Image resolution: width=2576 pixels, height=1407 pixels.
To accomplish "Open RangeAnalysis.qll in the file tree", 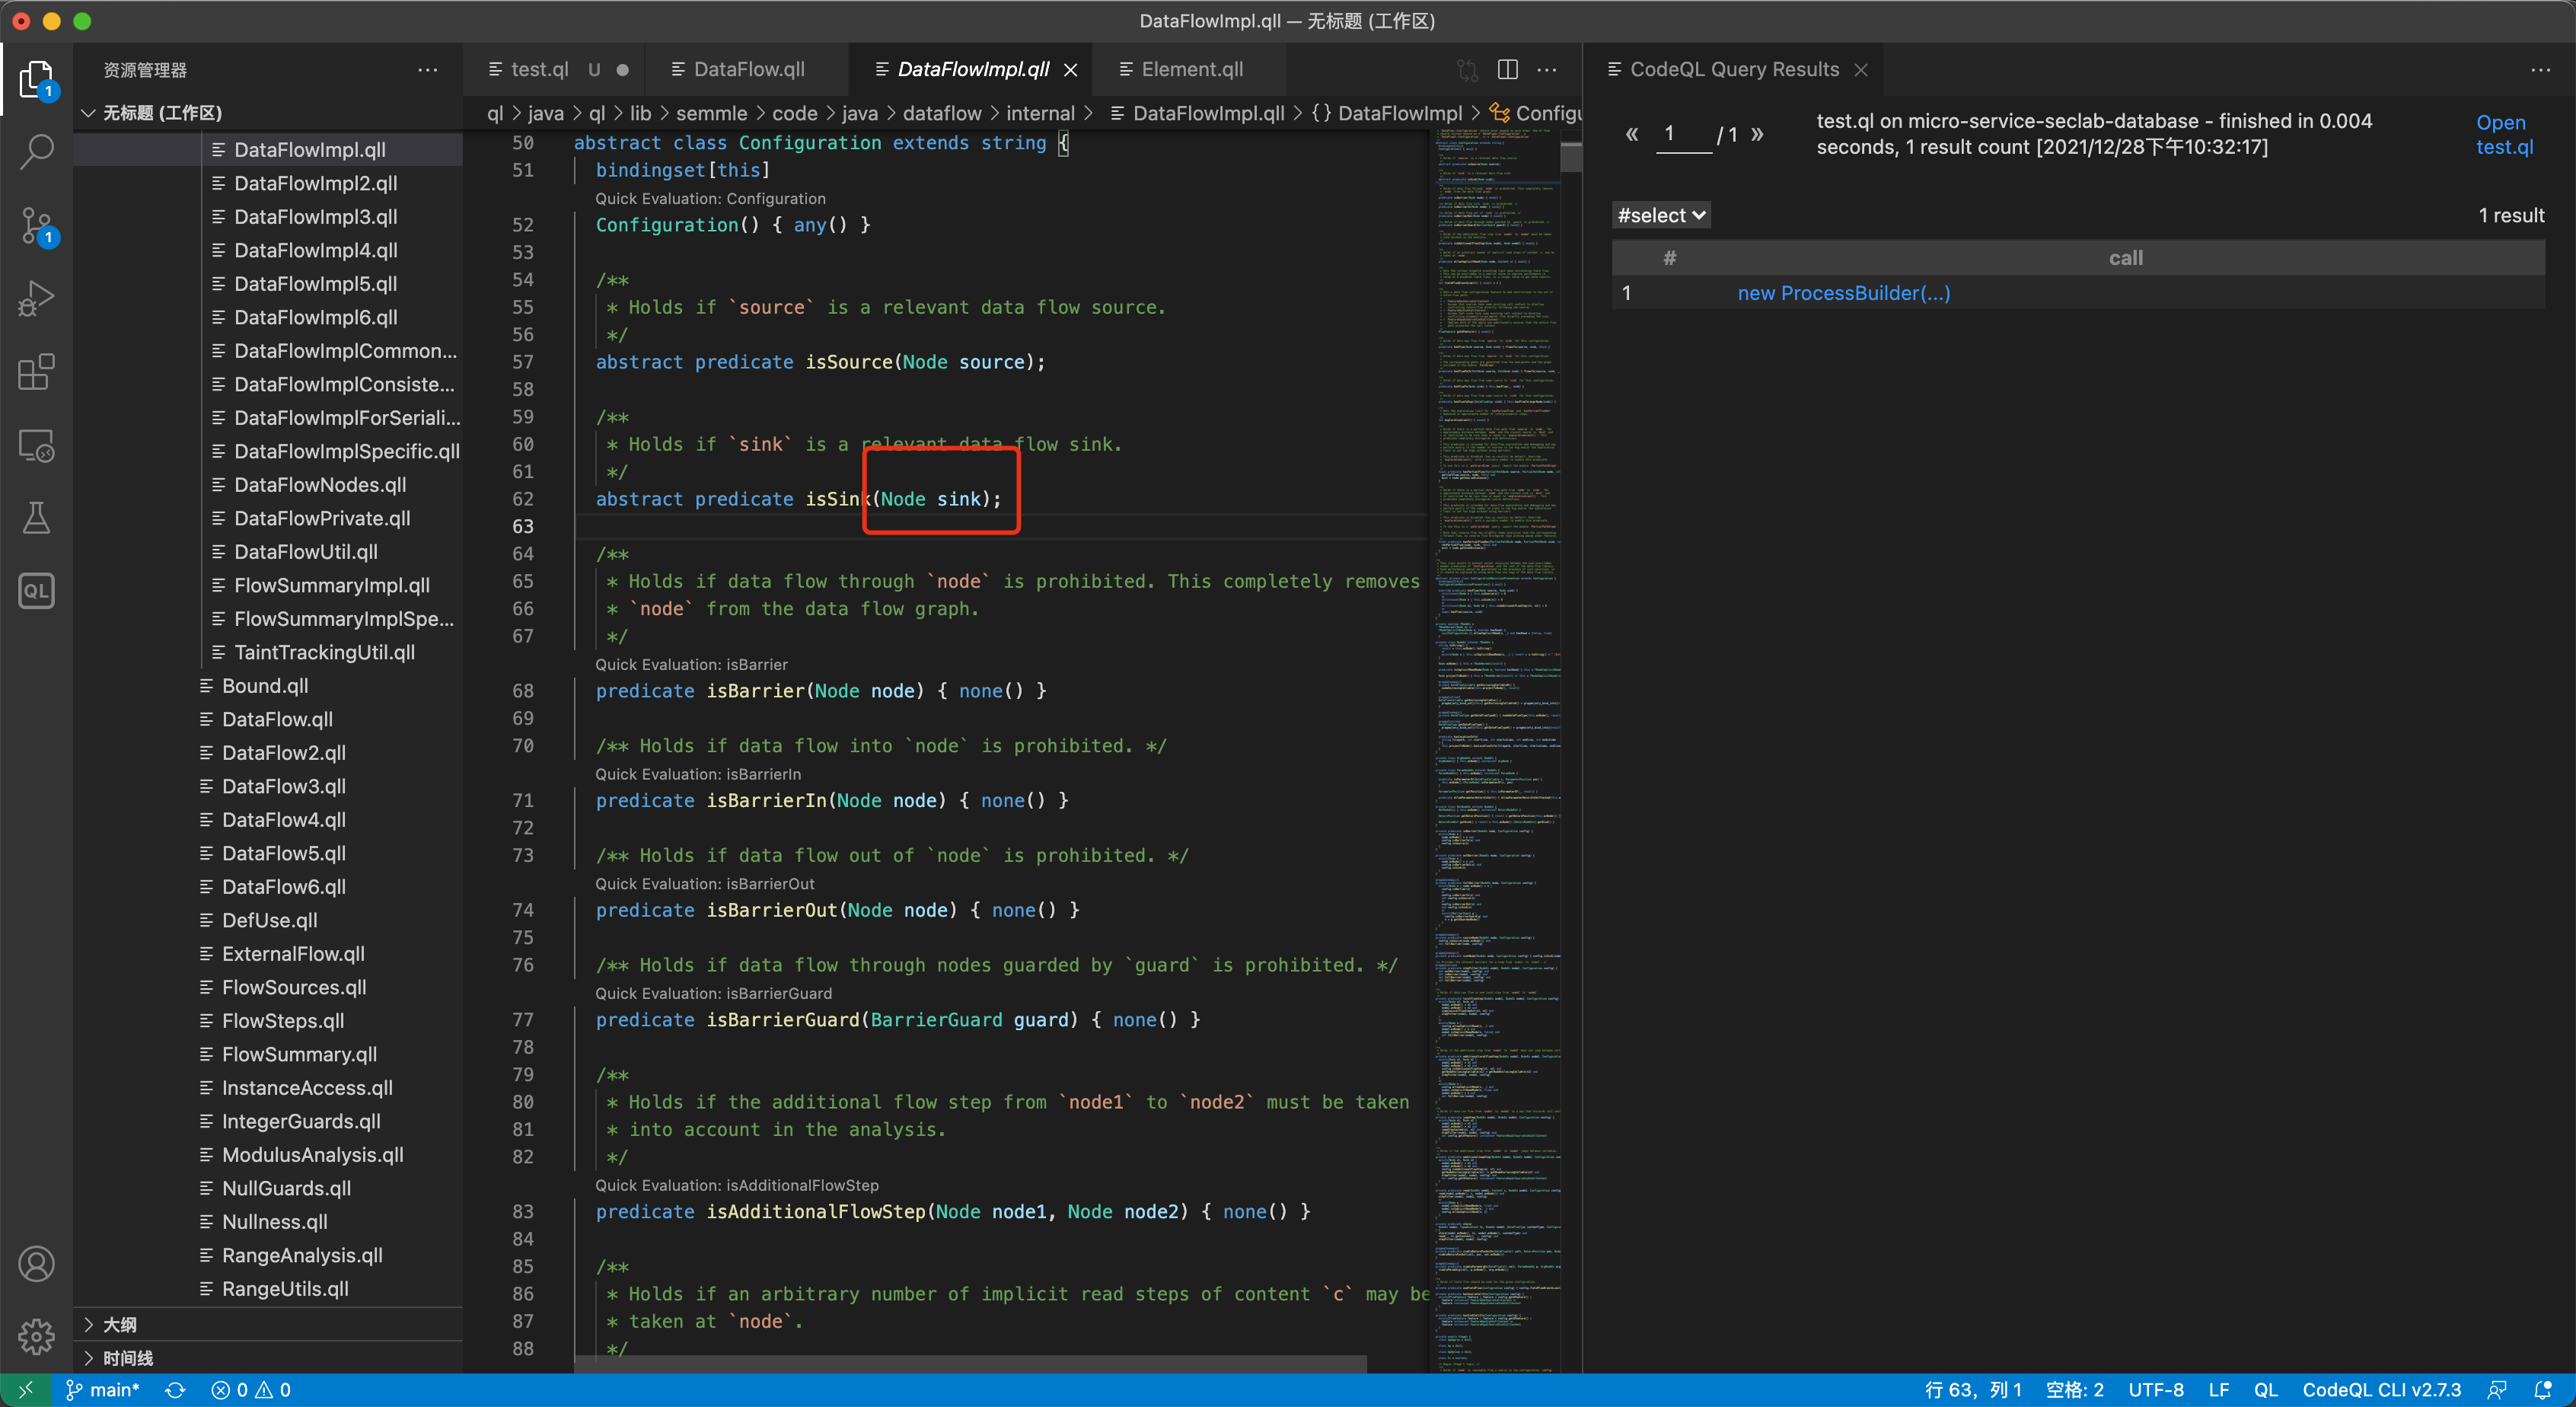I will (302, 1255).
